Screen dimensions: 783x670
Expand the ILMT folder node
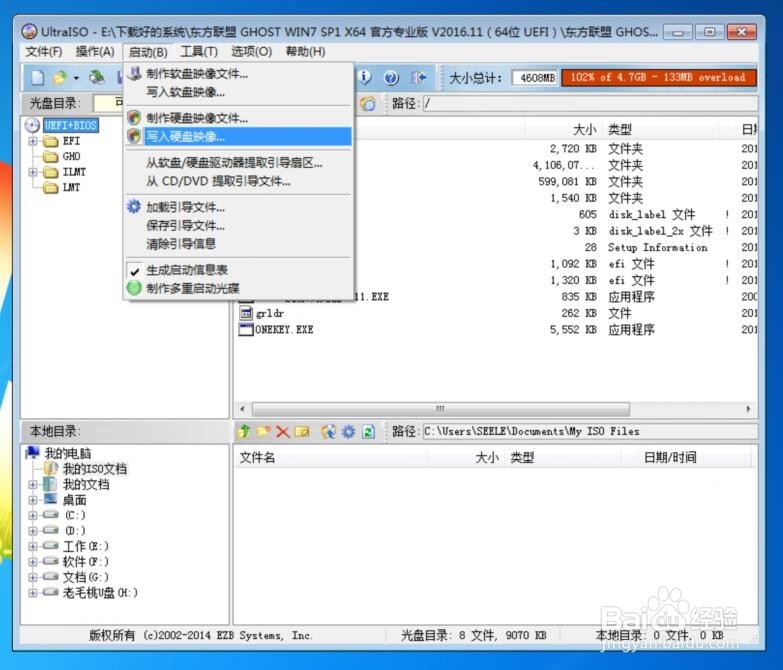pos(33,172)
